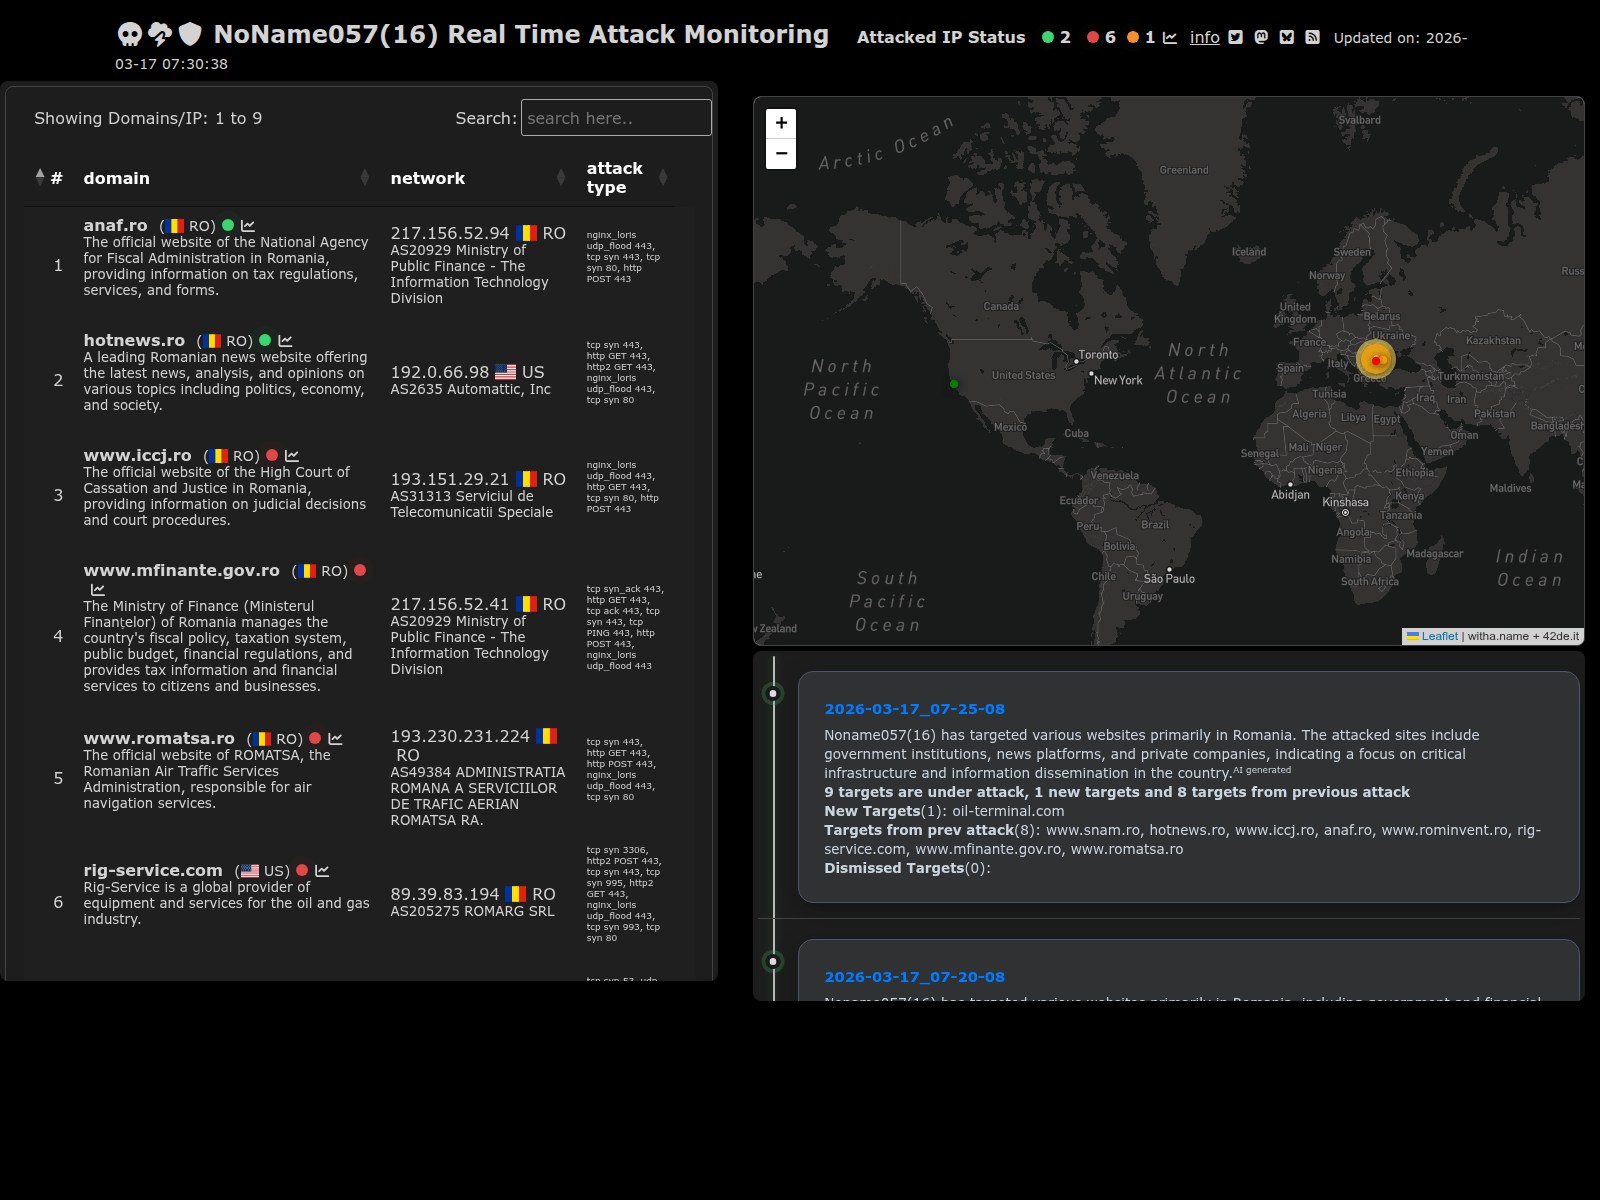Click the Leaflet attribution link on map
1600x1200 pixels.
point(1439,636)
